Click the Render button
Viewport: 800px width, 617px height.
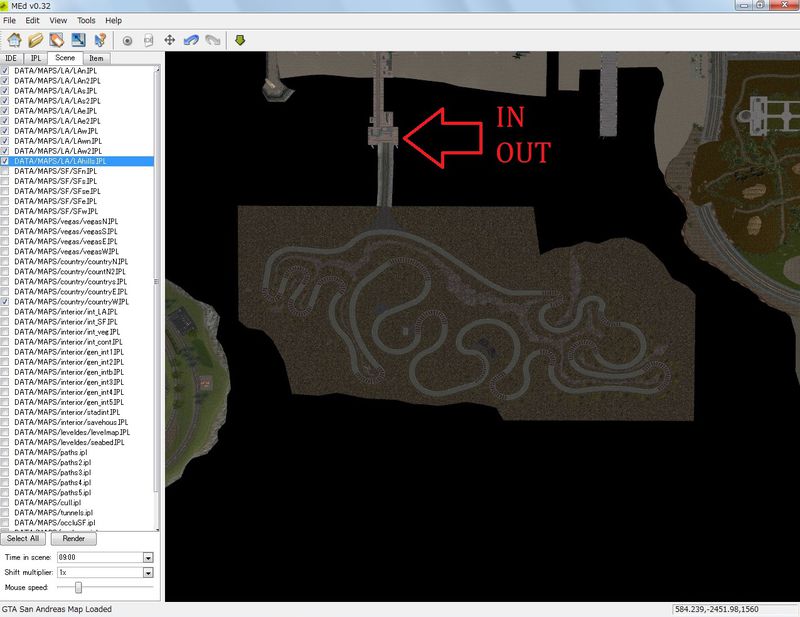point(73,538)
